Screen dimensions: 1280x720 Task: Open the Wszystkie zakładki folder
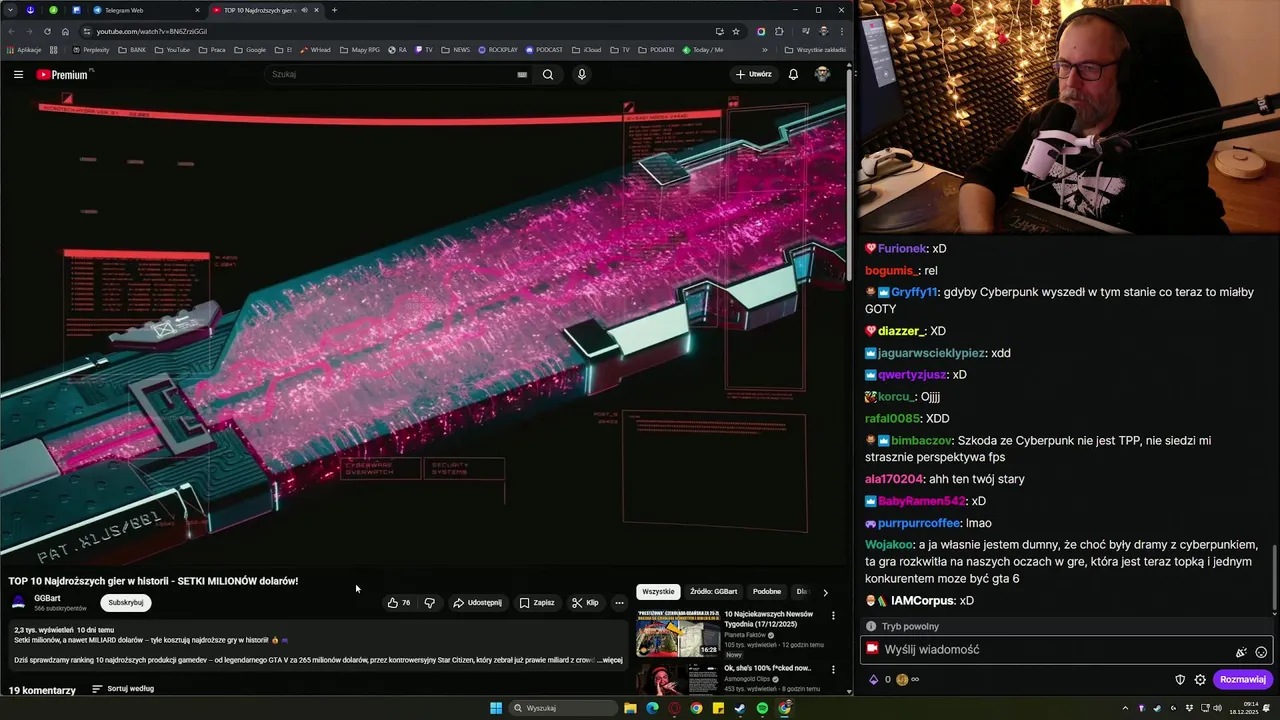(815, 49)
